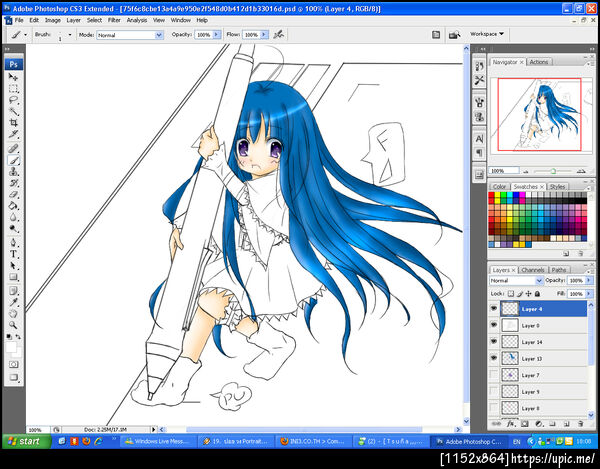Open layer Opacity arrow
Image resolution: width=600 pixels, height=469 pixels.
(589, 281)
